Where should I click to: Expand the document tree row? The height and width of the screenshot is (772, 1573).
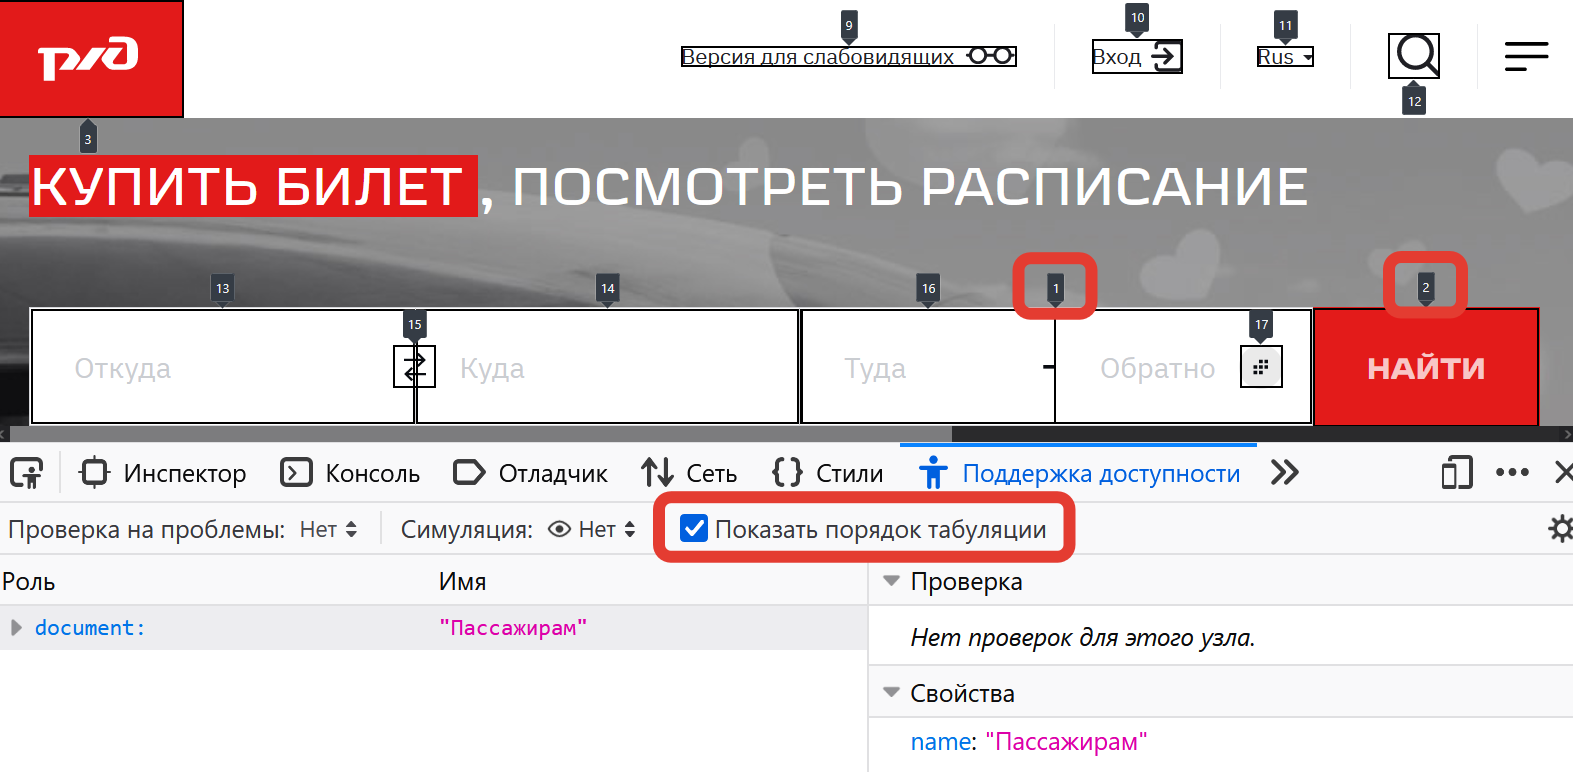pyautogui.click(x=16, y=628)
